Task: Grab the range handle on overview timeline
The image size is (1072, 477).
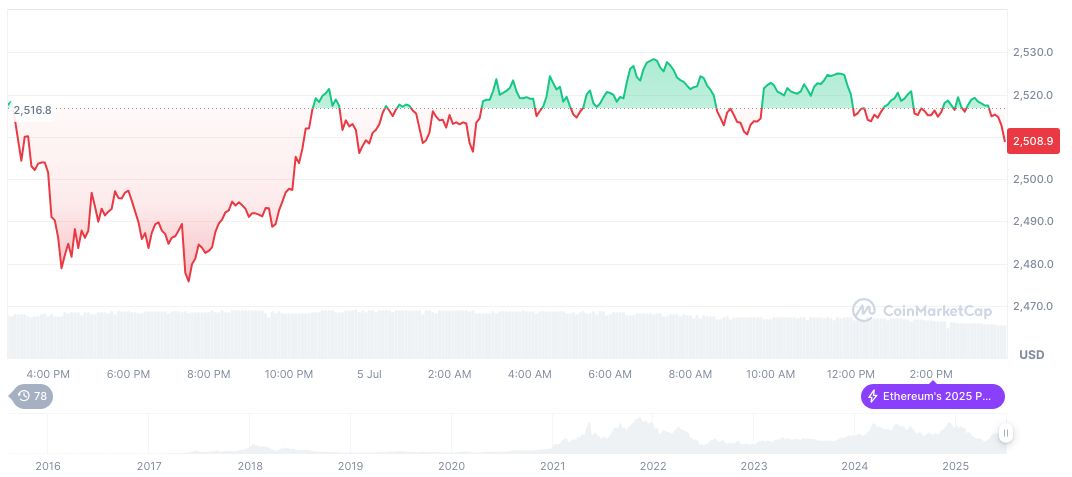Action: (x=1005, y=433)
